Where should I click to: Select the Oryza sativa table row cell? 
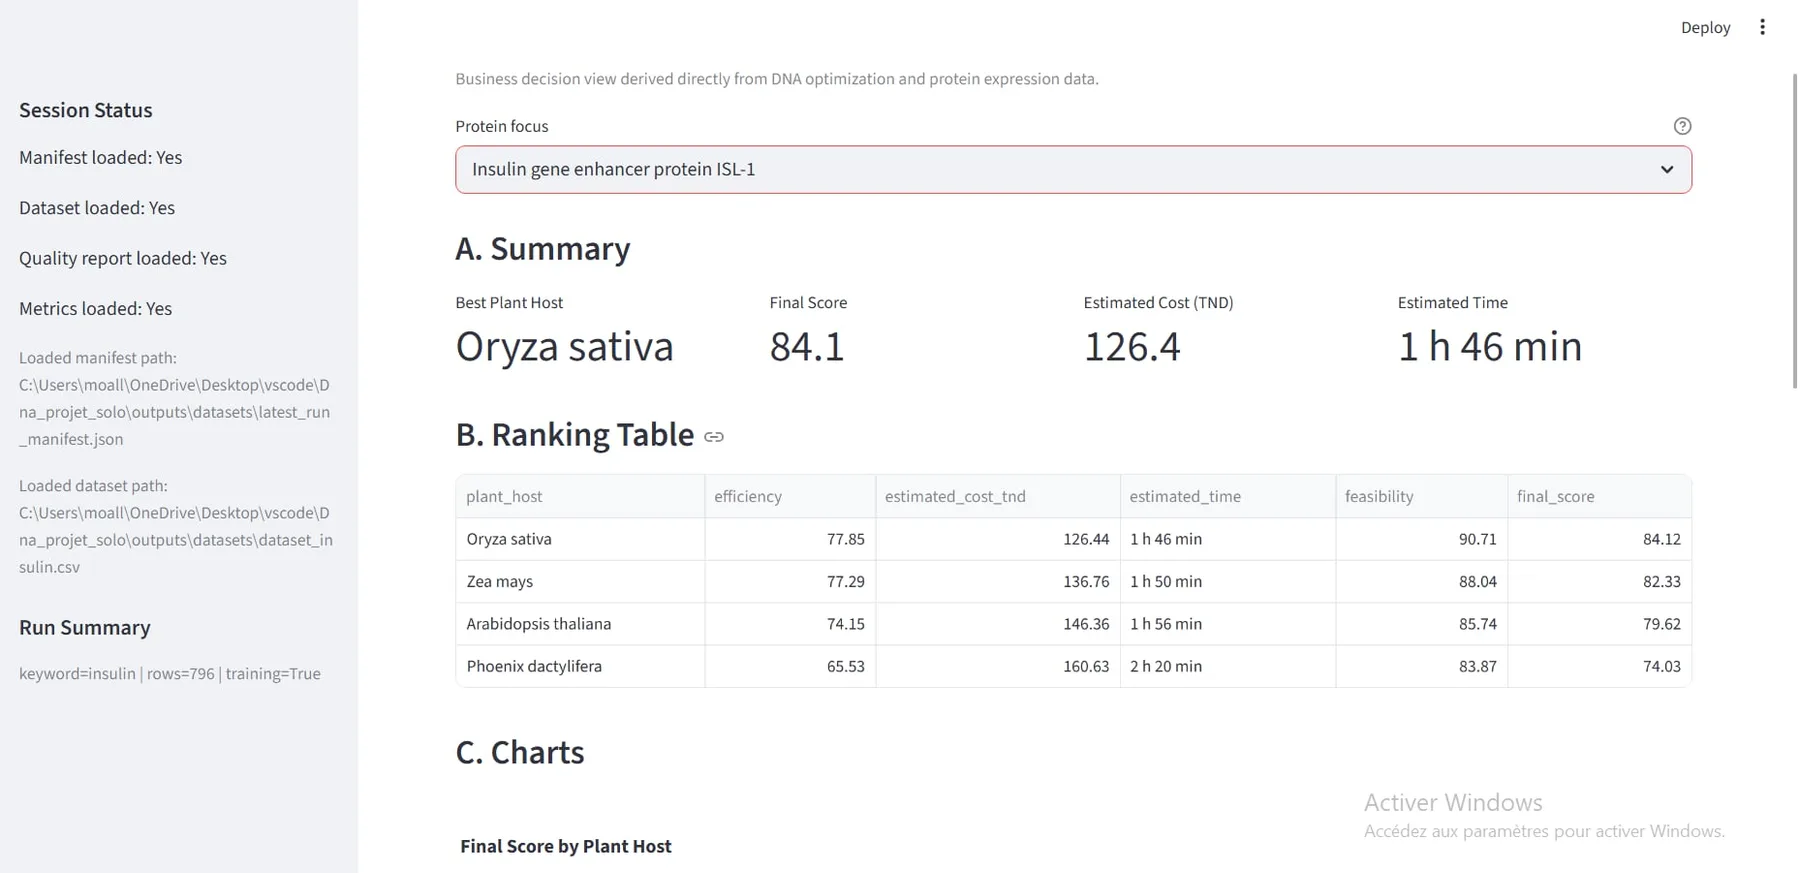(580, 539)
